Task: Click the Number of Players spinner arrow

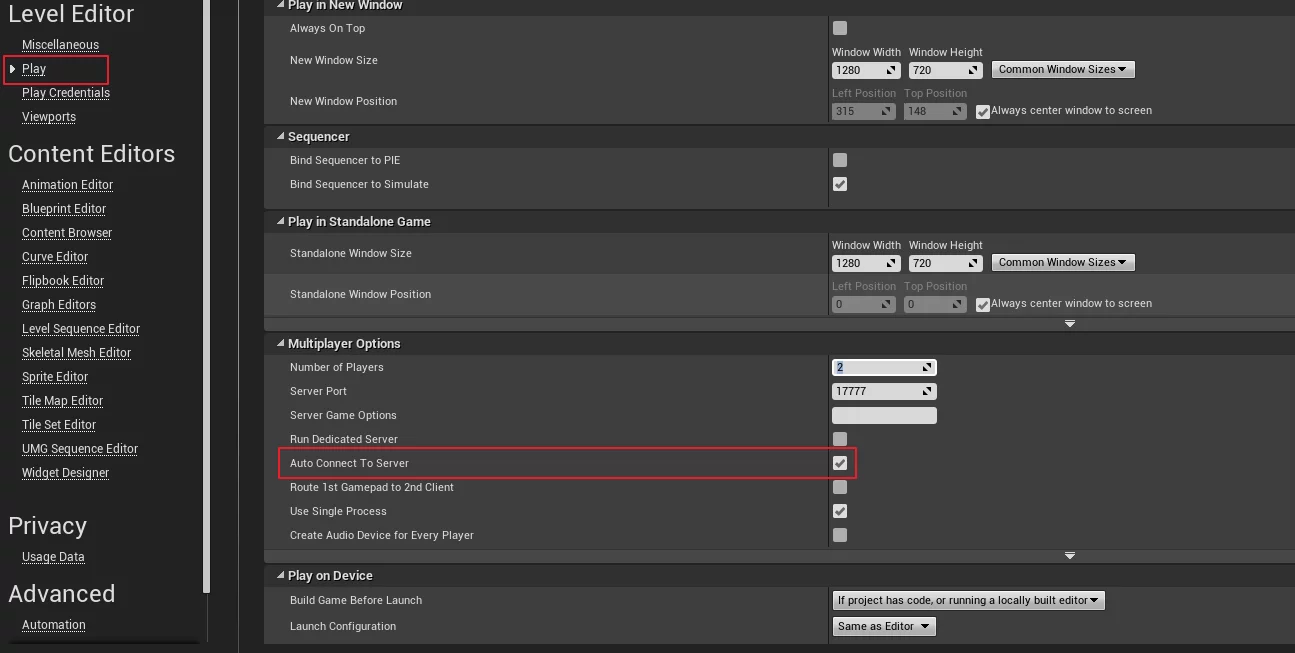Action: tap(928, 367)
